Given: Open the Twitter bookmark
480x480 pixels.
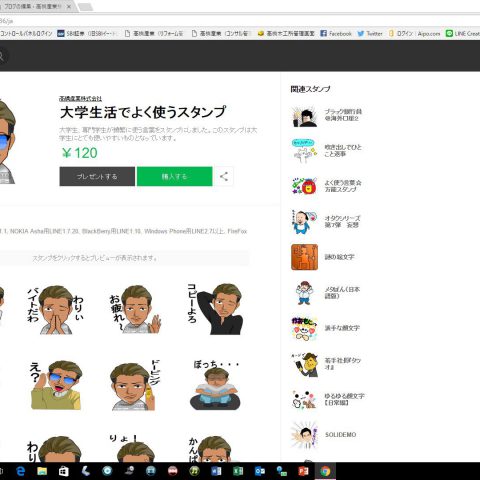Looking at the screenshot, I should pyautogui.click(x=370, y=33).
